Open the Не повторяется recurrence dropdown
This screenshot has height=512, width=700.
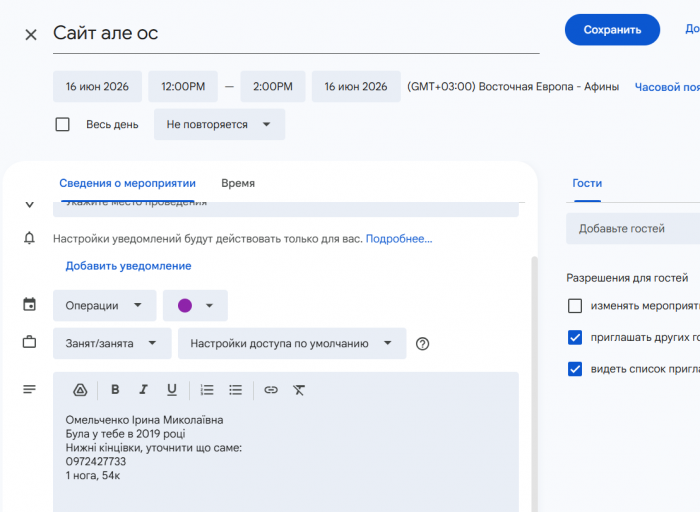[x=219, y=125]
